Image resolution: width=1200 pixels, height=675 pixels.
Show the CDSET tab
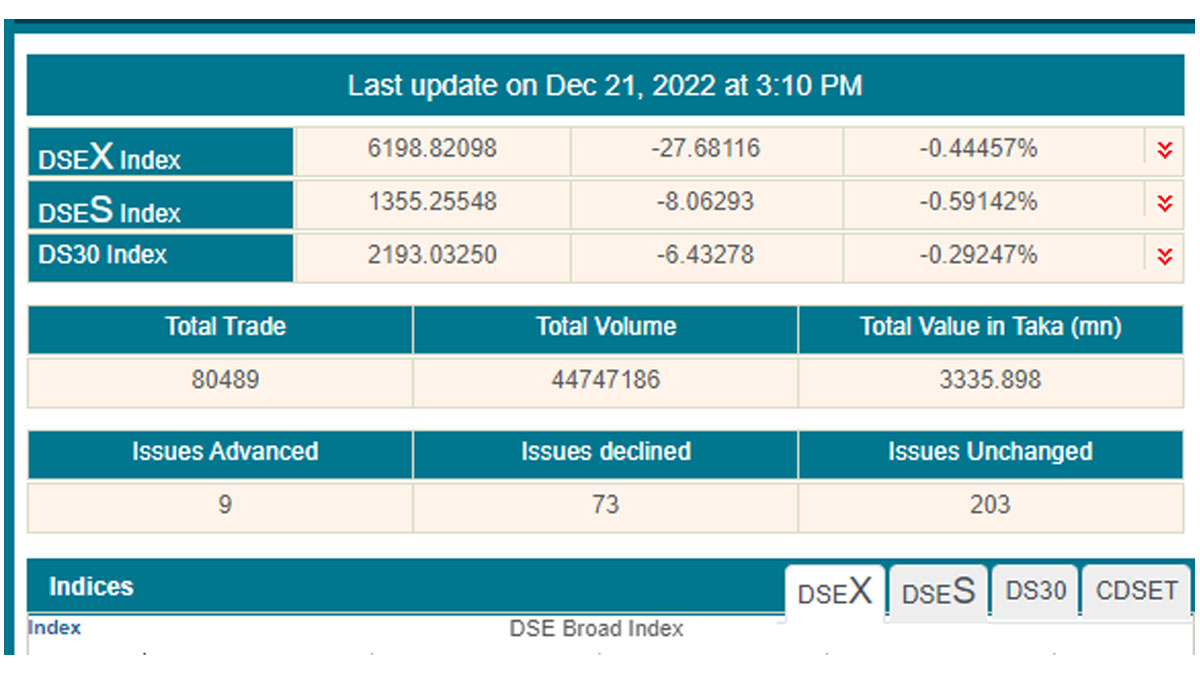coord(1137,590)
